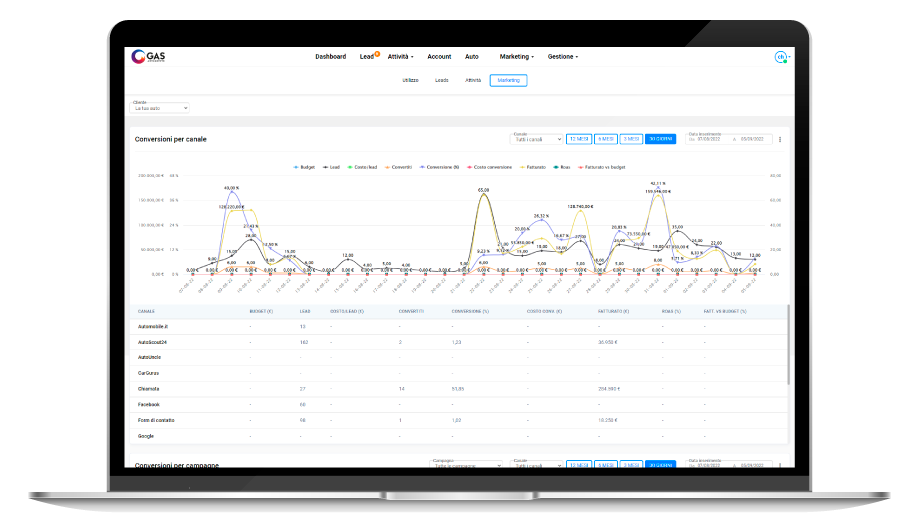Click the Facebook channel row
The width and height of the screenshot is (918, 527).
460,405
